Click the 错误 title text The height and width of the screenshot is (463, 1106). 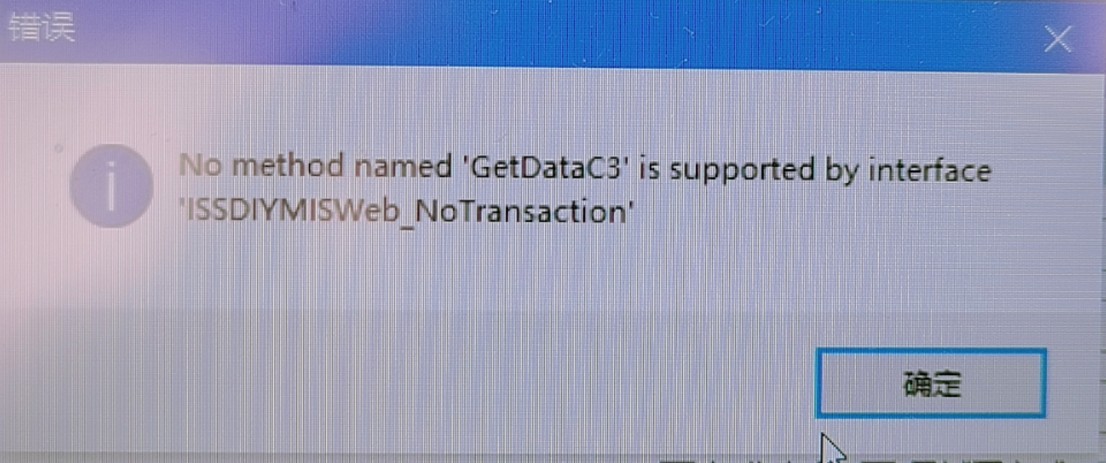click(x=40, y=30)
